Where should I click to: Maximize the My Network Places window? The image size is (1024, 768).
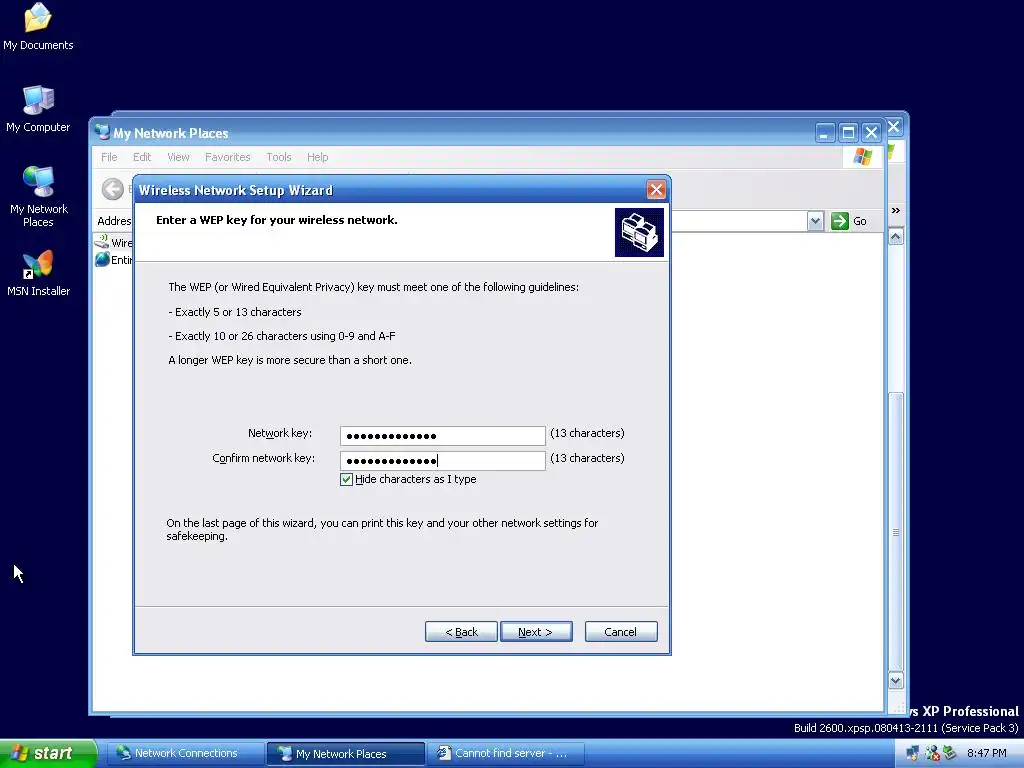848,133
